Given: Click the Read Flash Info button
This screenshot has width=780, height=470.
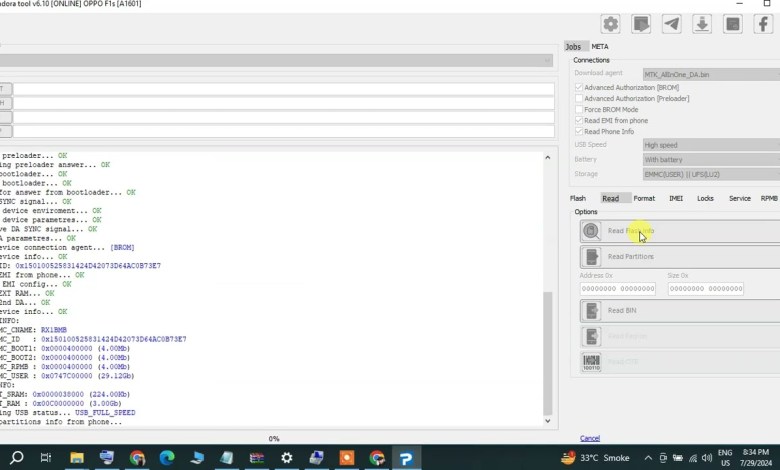Looking at the screenshot, I should (x=680, y=231).
